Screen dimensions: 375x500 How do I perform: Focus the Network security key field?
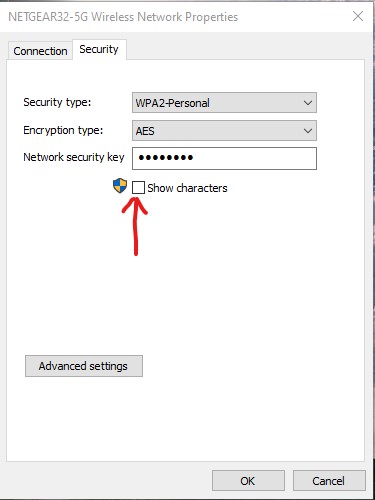(224, 158)
